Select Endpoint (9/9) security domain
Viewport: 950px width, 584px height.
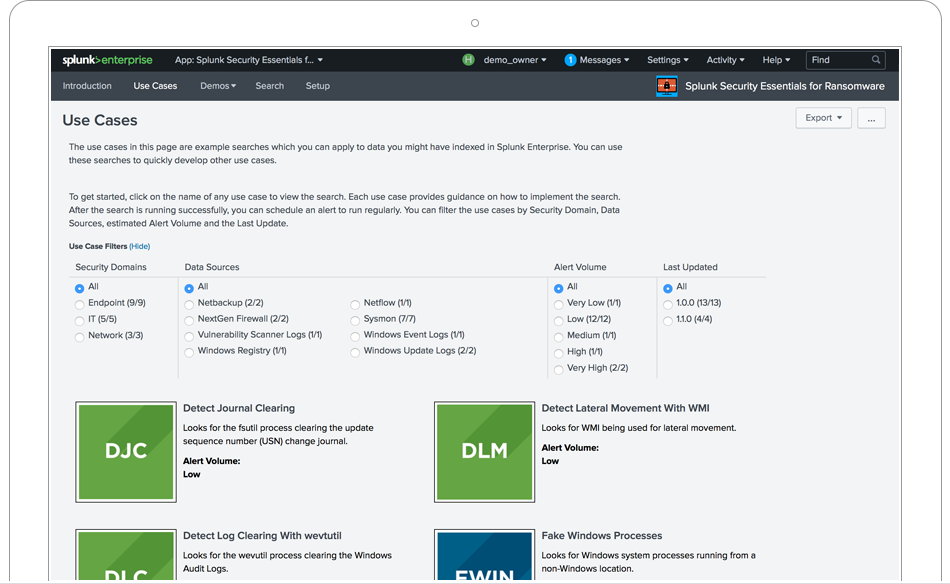coord(79,305)
